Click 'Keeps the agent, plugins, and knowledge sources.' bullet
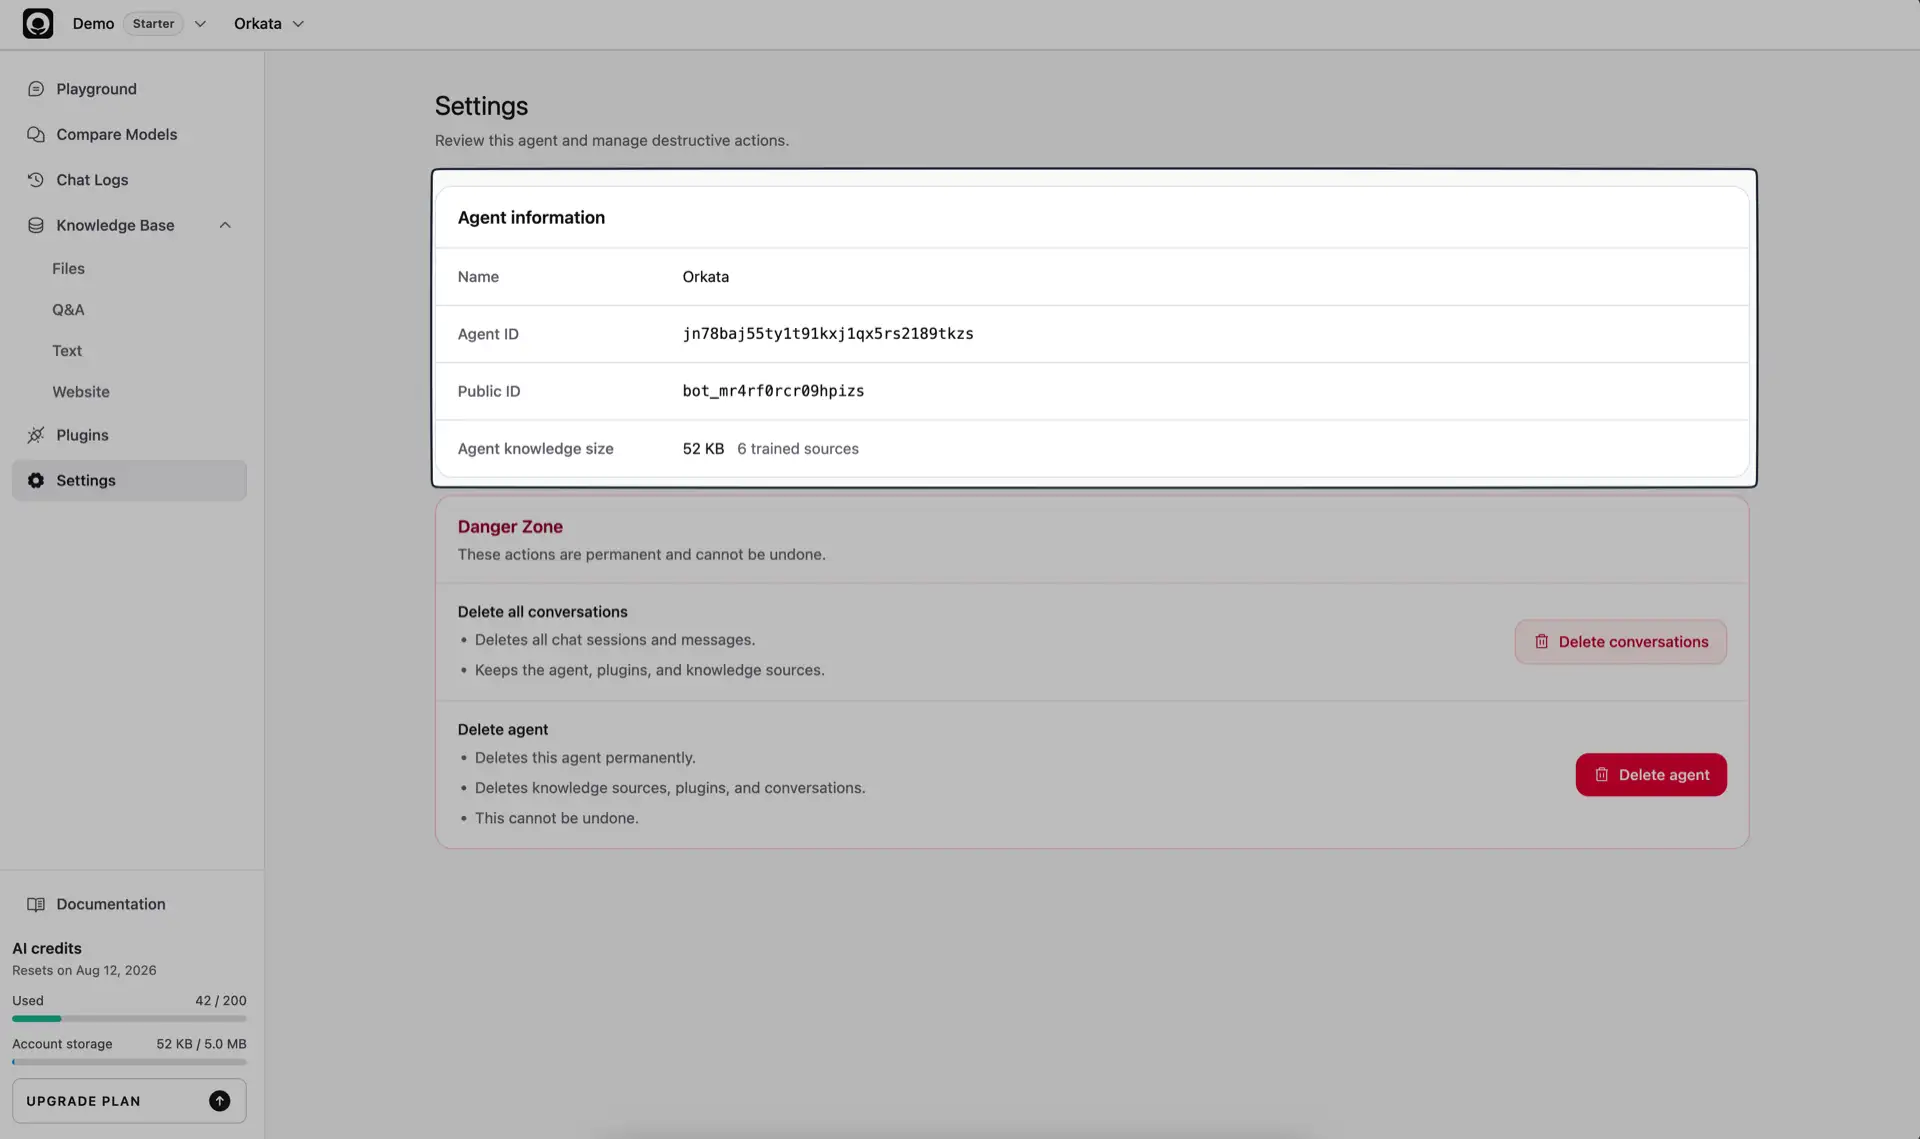Viewport: 1920px width, 1139px height. [x=650, y=670]
